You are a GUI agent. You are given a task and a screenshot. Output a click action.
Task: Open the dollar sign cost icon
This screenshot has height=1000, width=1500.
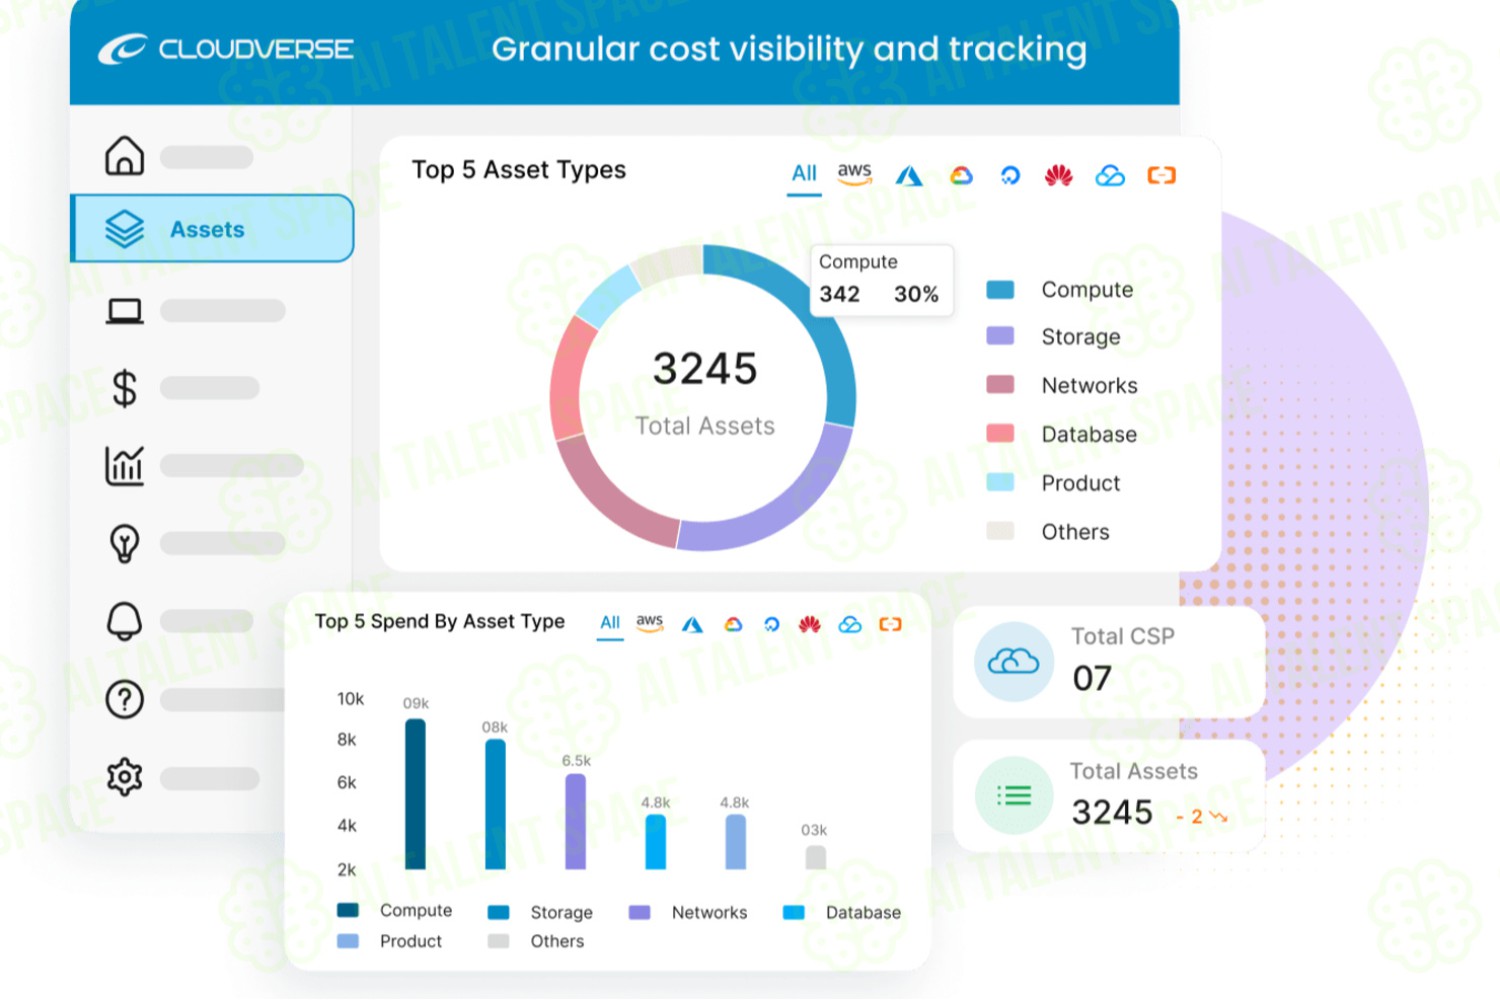pos(124,388)
